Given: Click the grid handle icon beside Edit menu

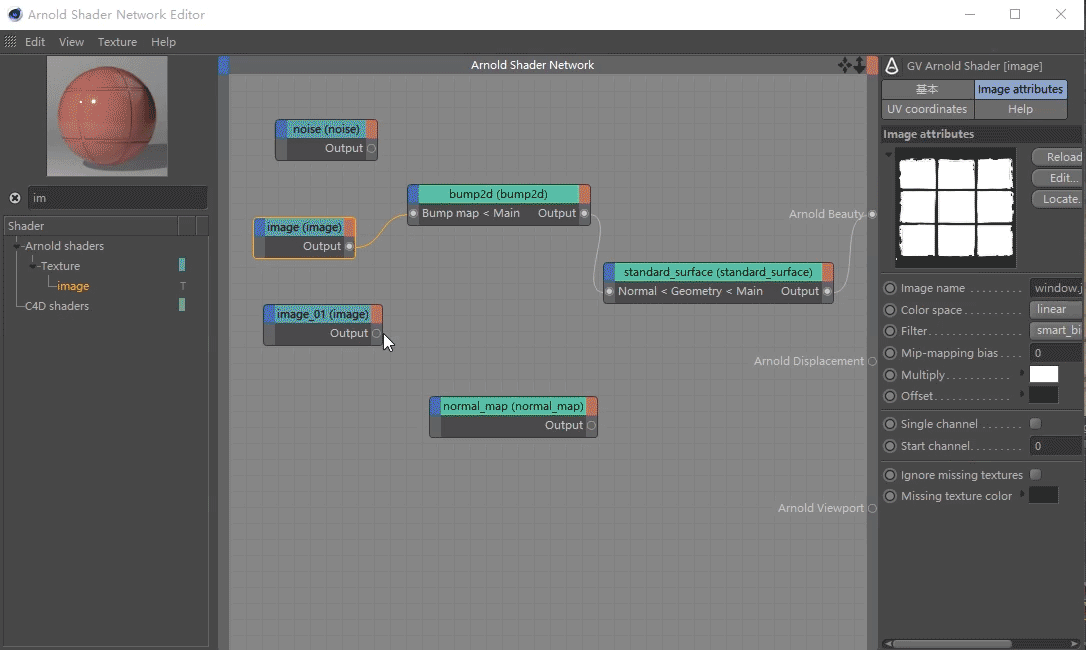Looking at the screenshot, I should coord(10,42).
